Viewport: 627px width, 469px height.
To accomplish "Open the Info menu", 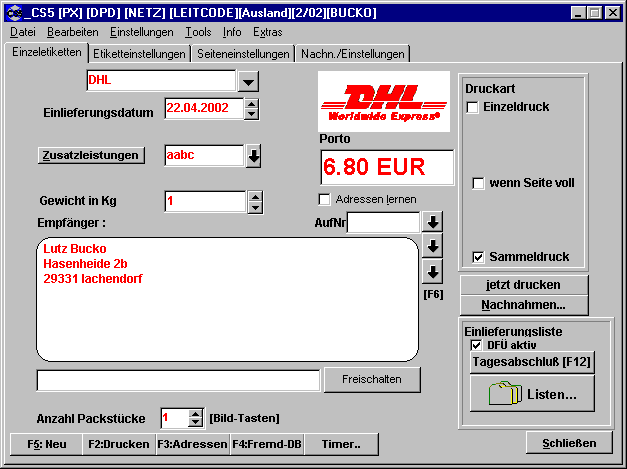I will tap(232, 32).
